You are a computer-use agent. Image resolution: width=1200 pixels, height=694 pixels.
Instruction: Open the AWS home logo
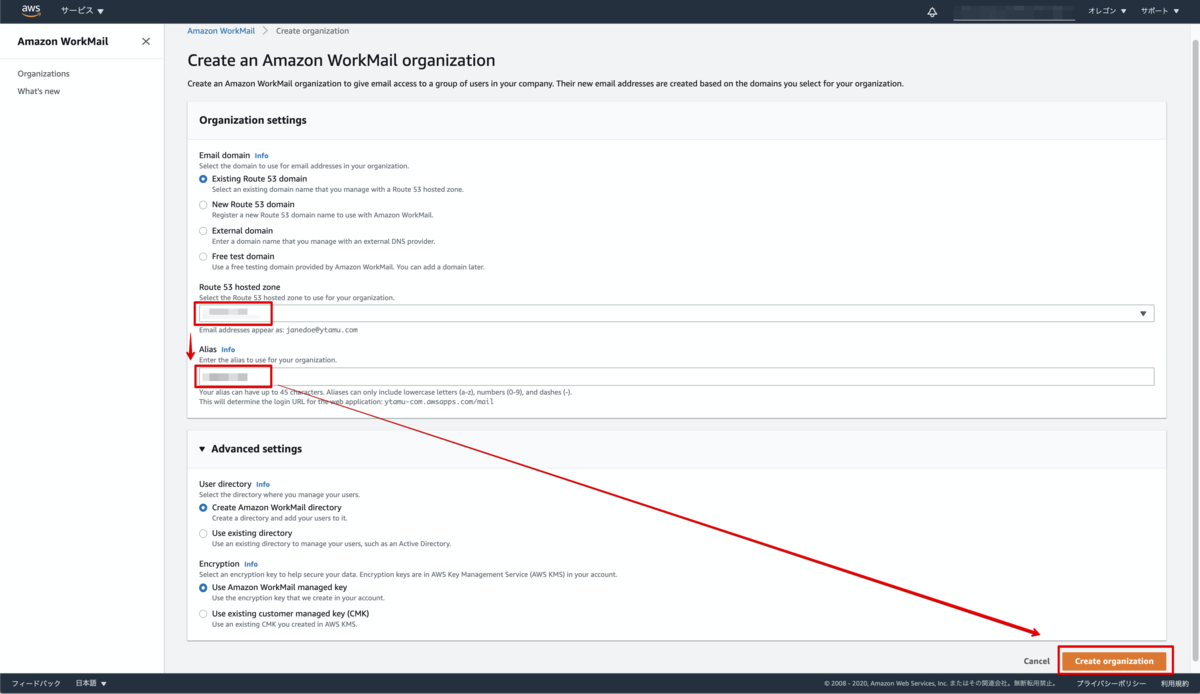point(31,11)
